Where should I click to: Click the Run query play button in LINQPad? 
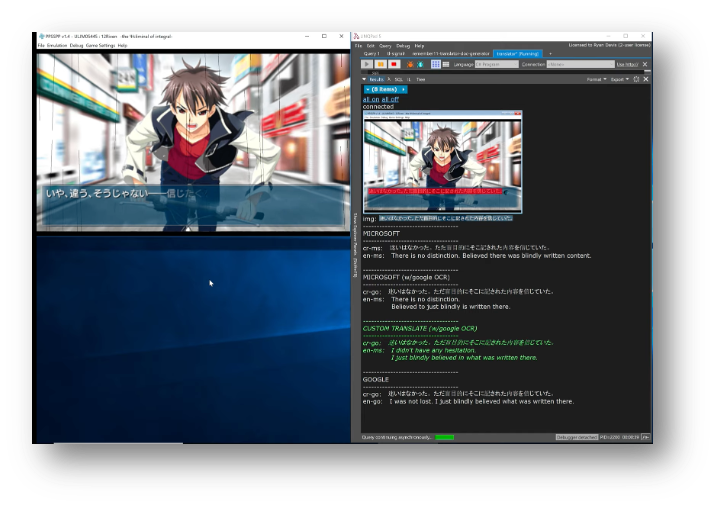point(367,64)
